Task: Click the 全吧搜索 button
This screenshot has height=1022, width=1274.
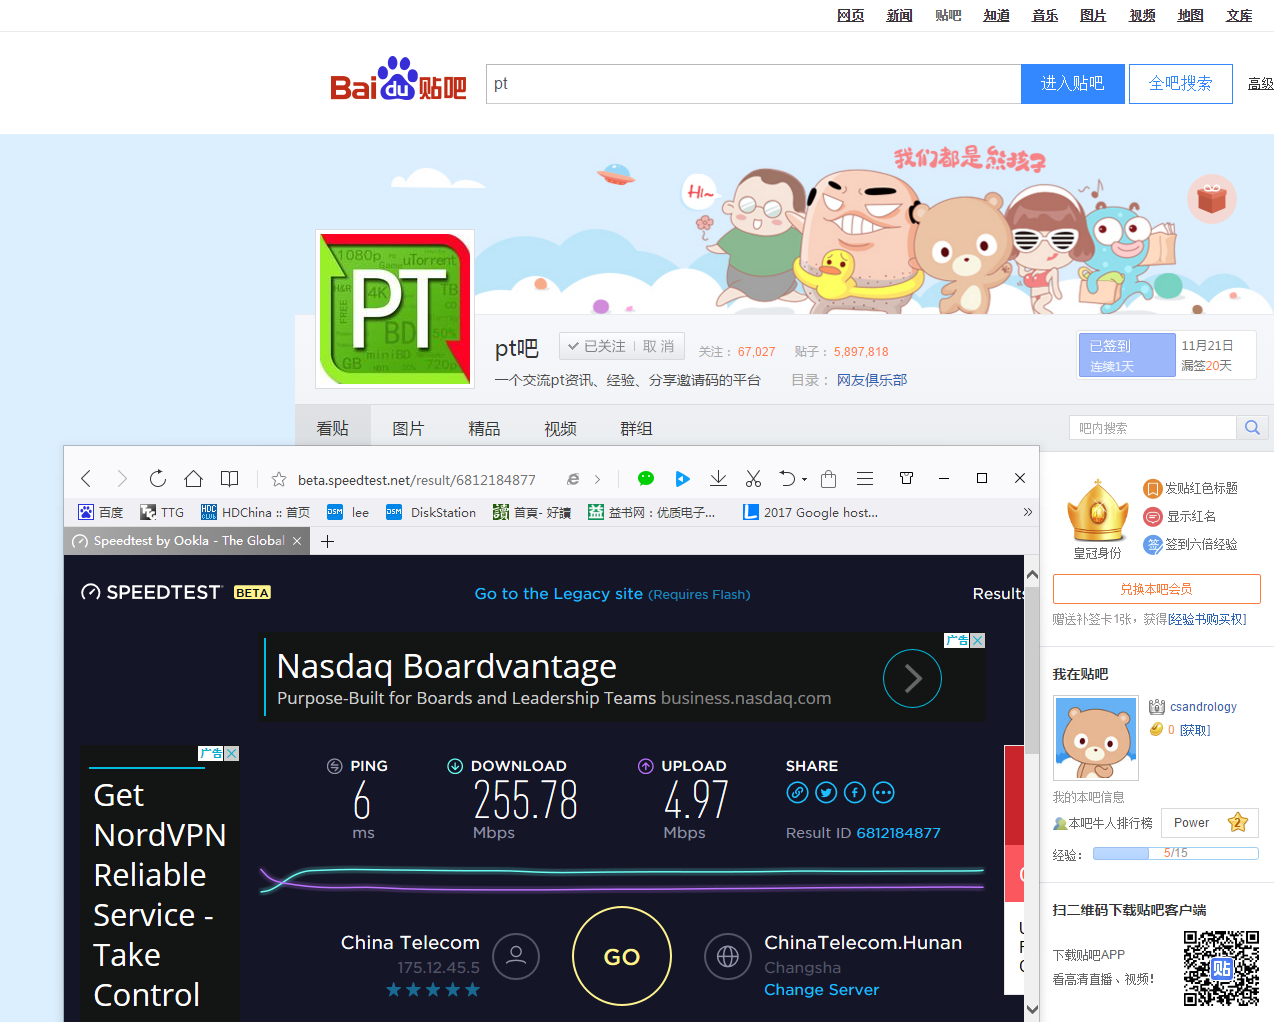Action: tap(1181, 84)
